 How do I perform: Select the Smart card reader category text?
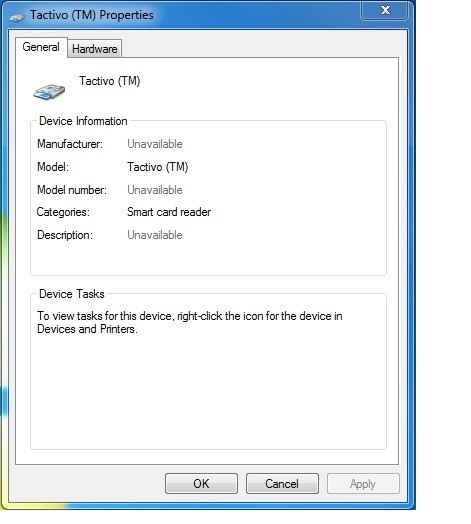click(169, 212)
